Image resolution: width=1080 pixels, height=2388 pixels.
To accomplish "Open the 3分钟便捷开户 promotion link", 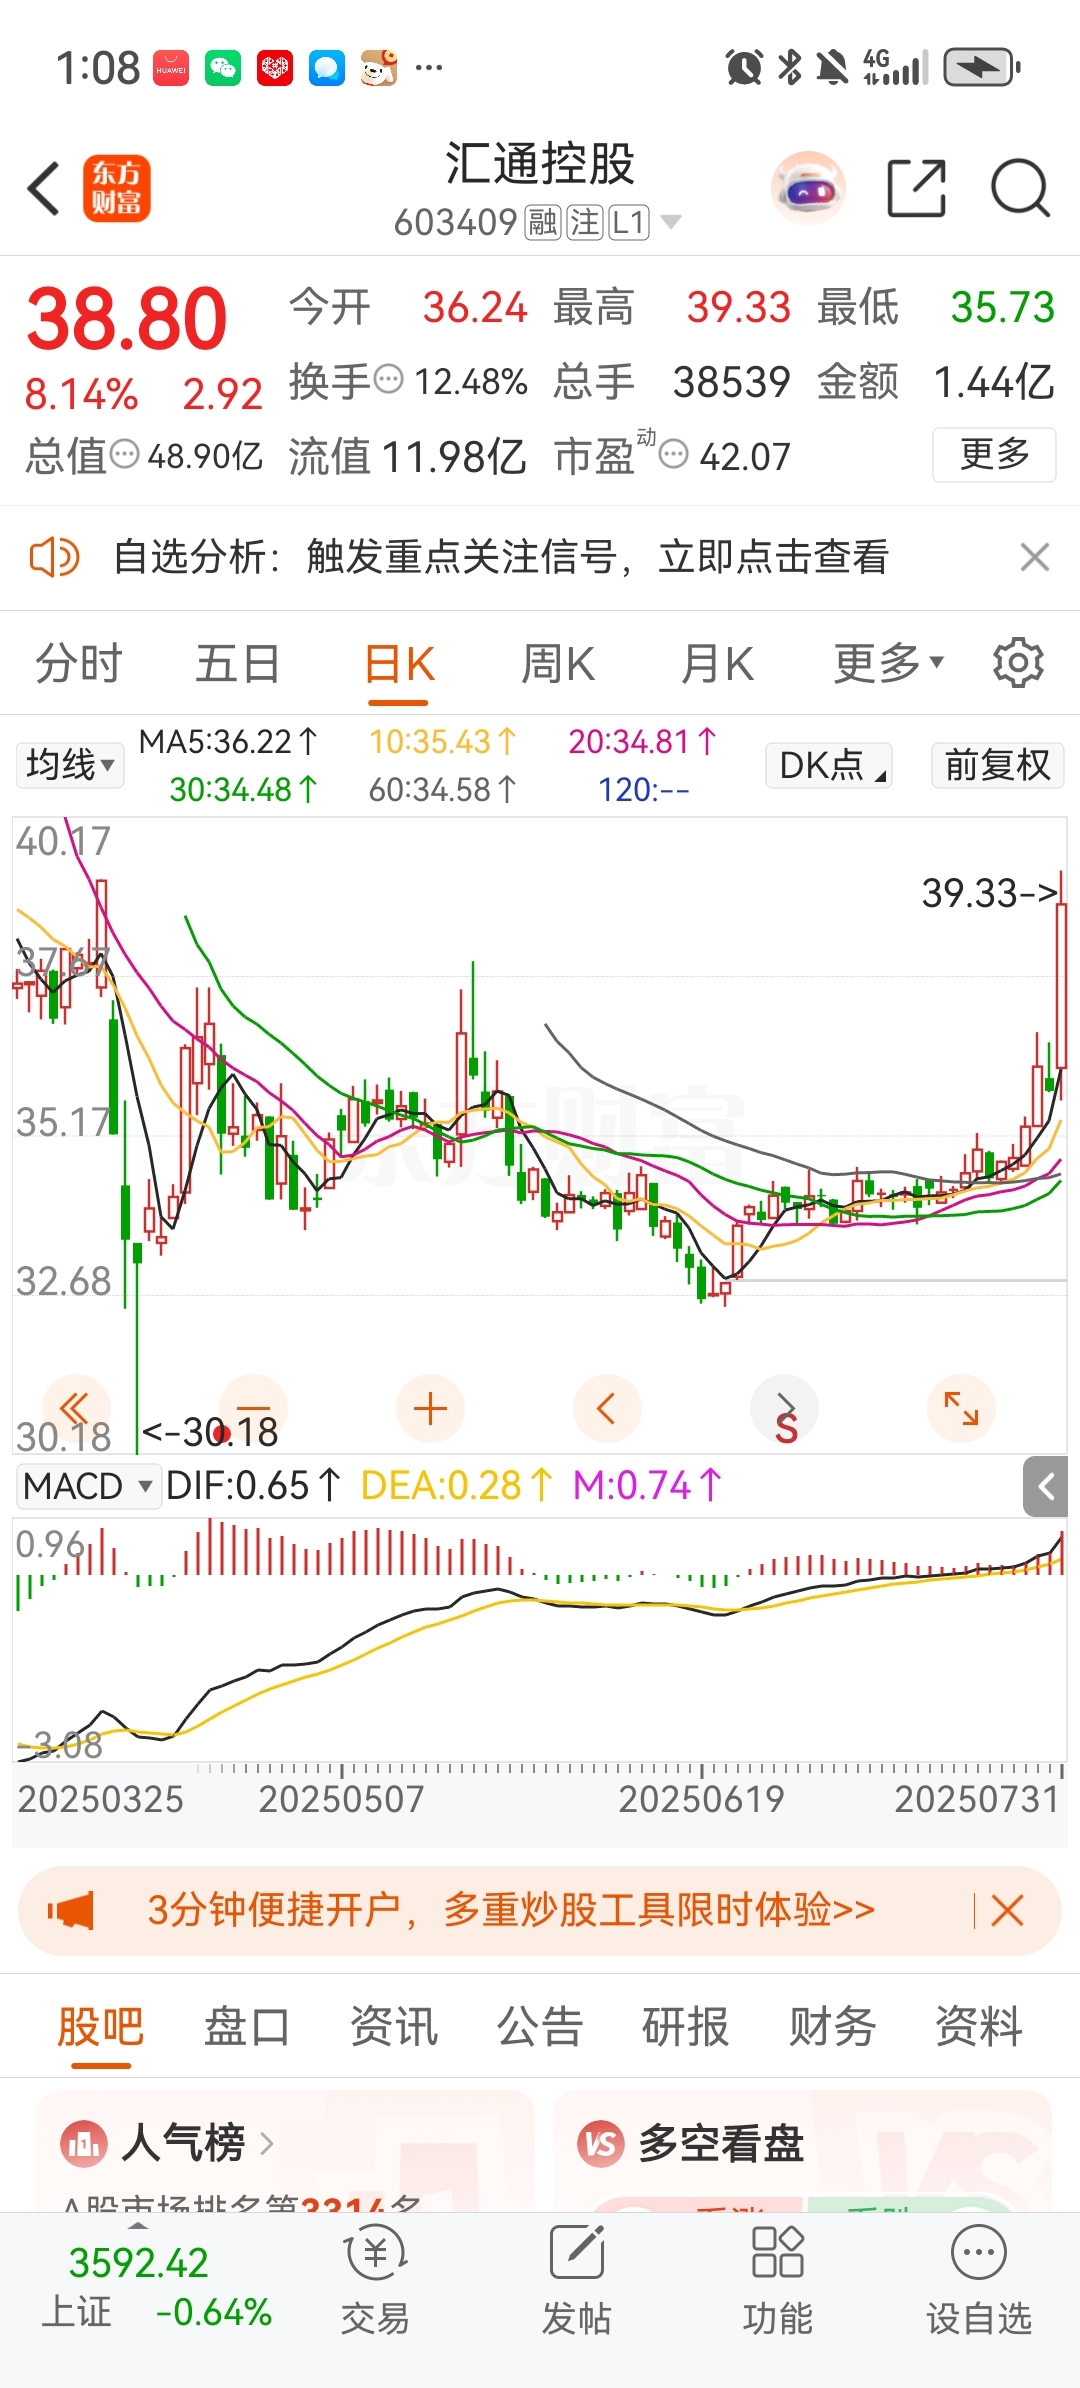I will [x=511, y=1911].
